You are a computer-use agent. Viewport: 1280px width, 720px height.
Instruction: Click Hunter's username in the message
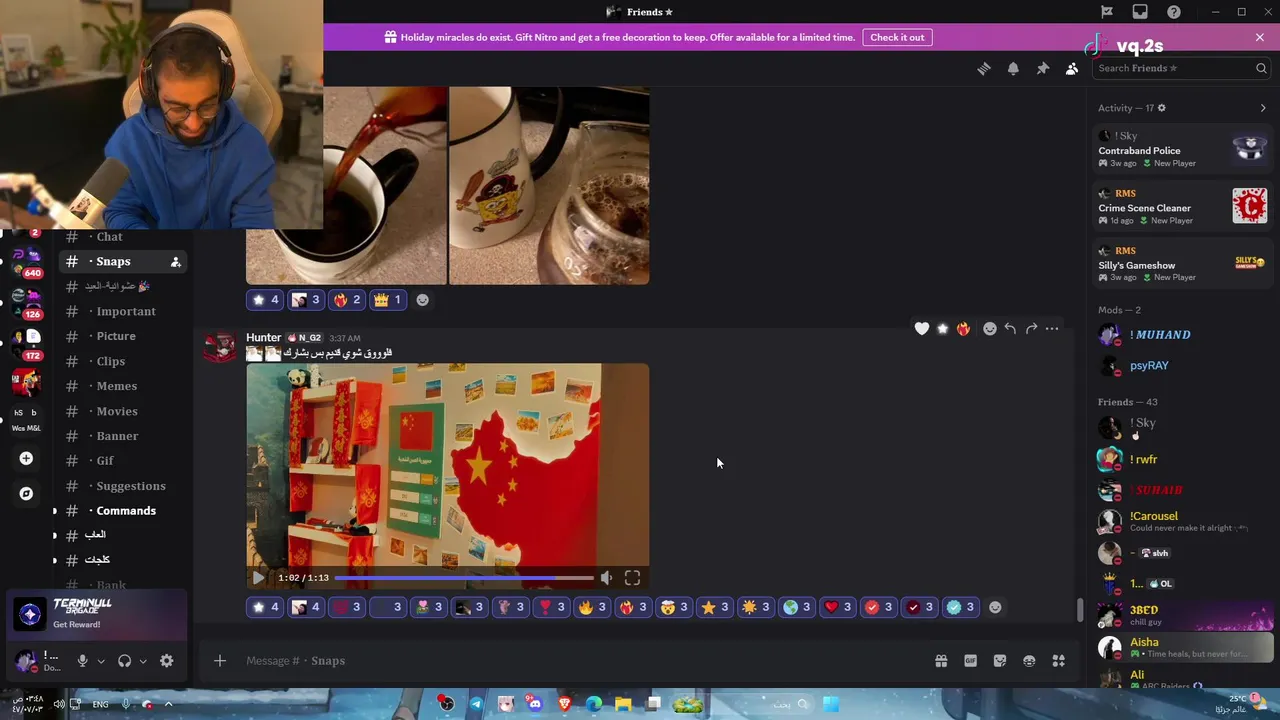point(264,337)
